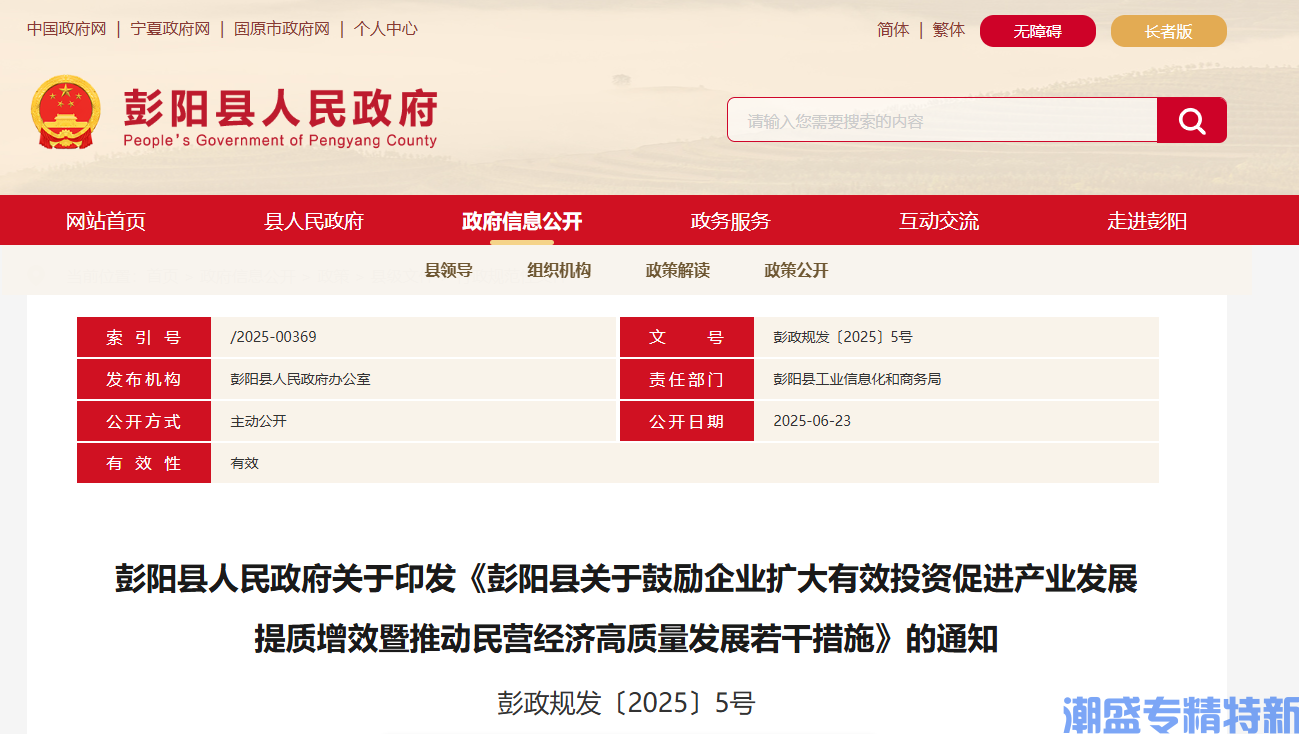Open the 互动交流 nav tab
1299x734 pixels.
click(x=939, y=221)
